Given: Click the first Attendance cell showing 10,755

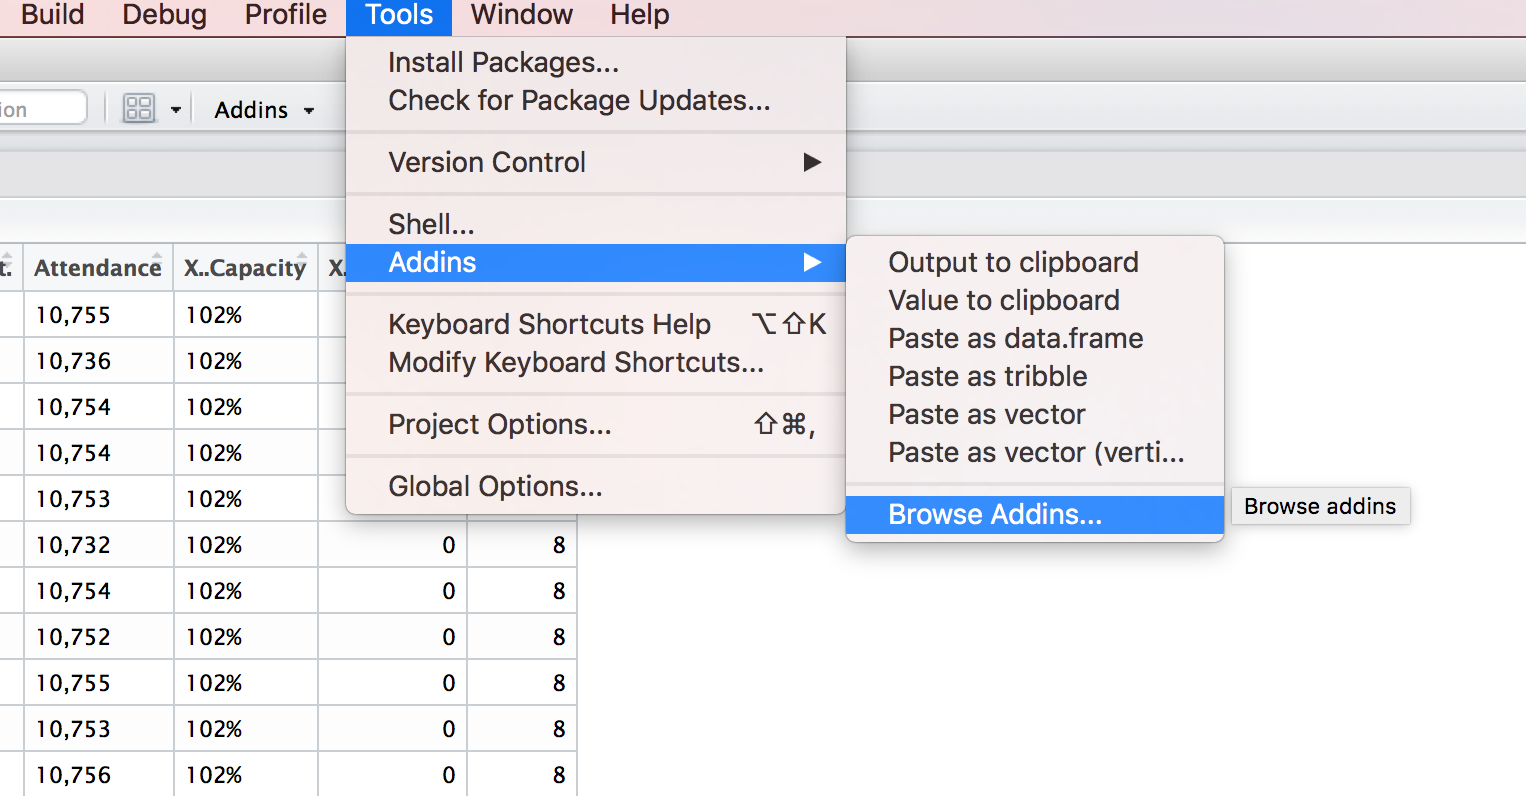Looking at the screenshot, I should click(73, 315).
